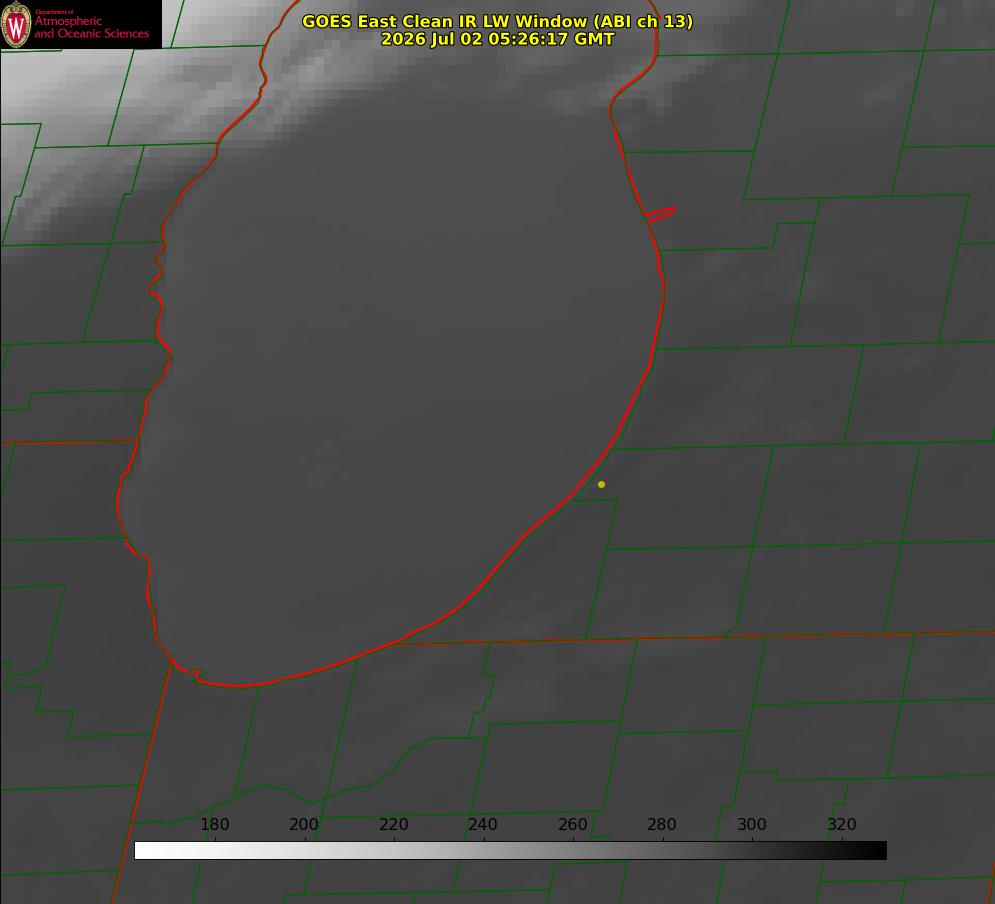Click the 300 colorbar label

point(752,824)
